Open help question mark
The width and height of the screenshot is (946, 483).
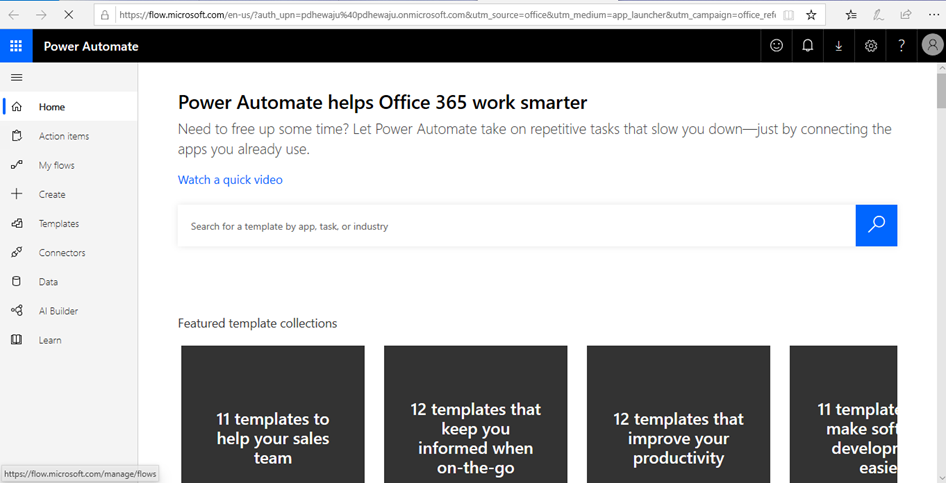pyautogui.click(x=901, y=46)
